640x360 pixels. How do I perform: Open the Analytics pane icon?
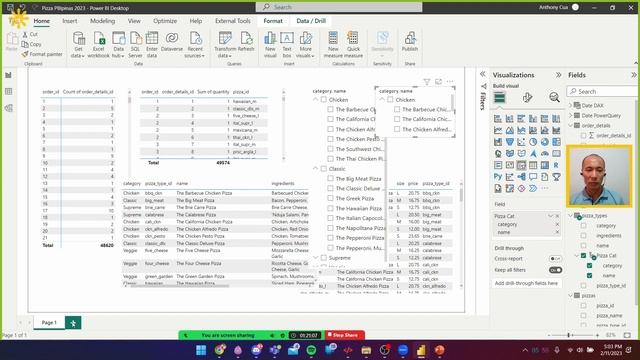(554, 97)
